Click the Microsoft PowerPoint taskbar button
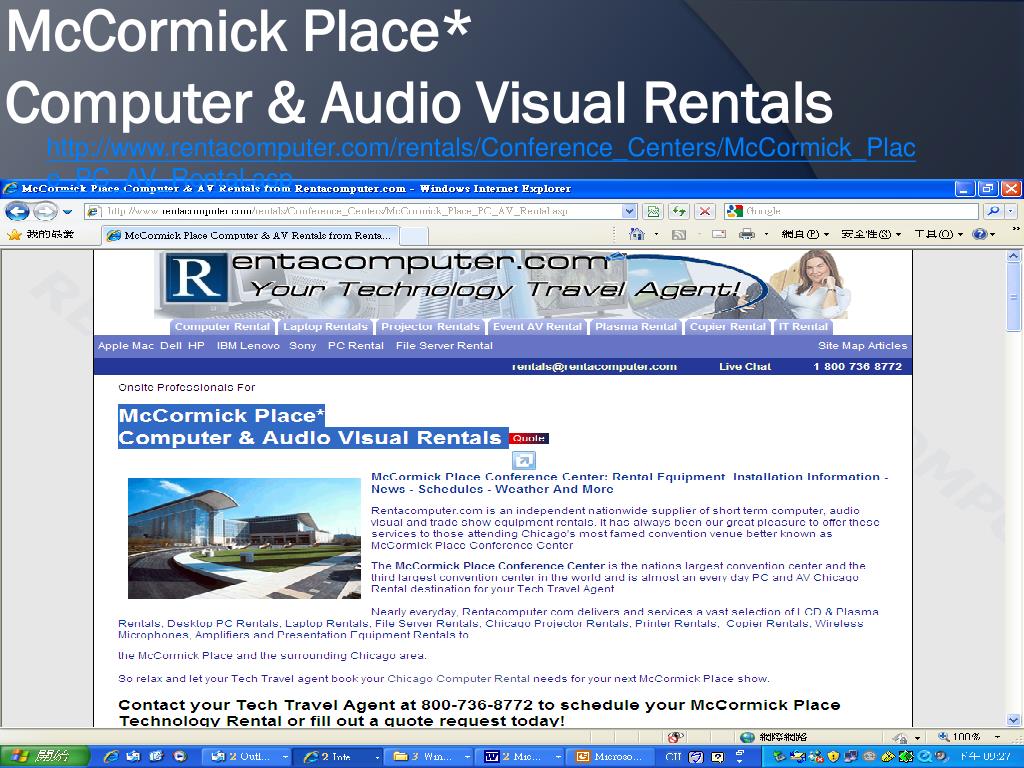The width and height of the screenshot is (1024, 768). (613, 756)
